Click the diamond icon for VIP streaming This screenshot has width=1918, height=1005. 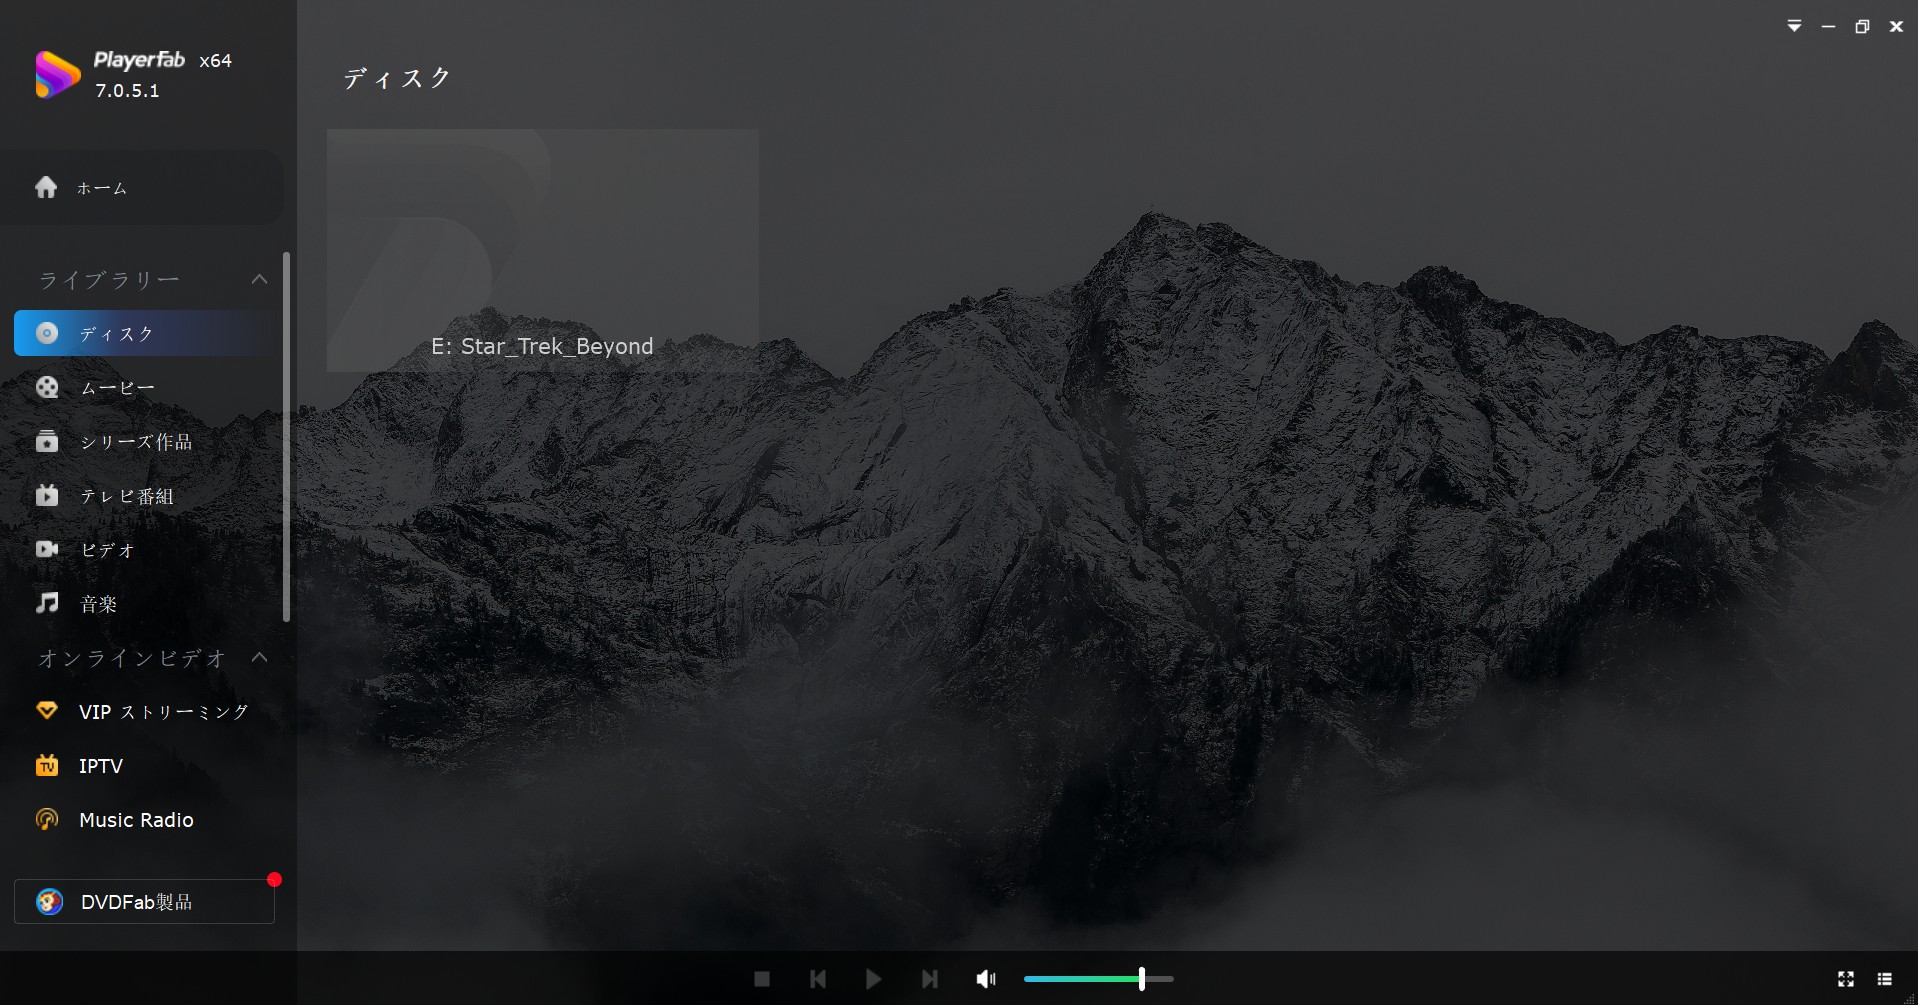(47, 711)
